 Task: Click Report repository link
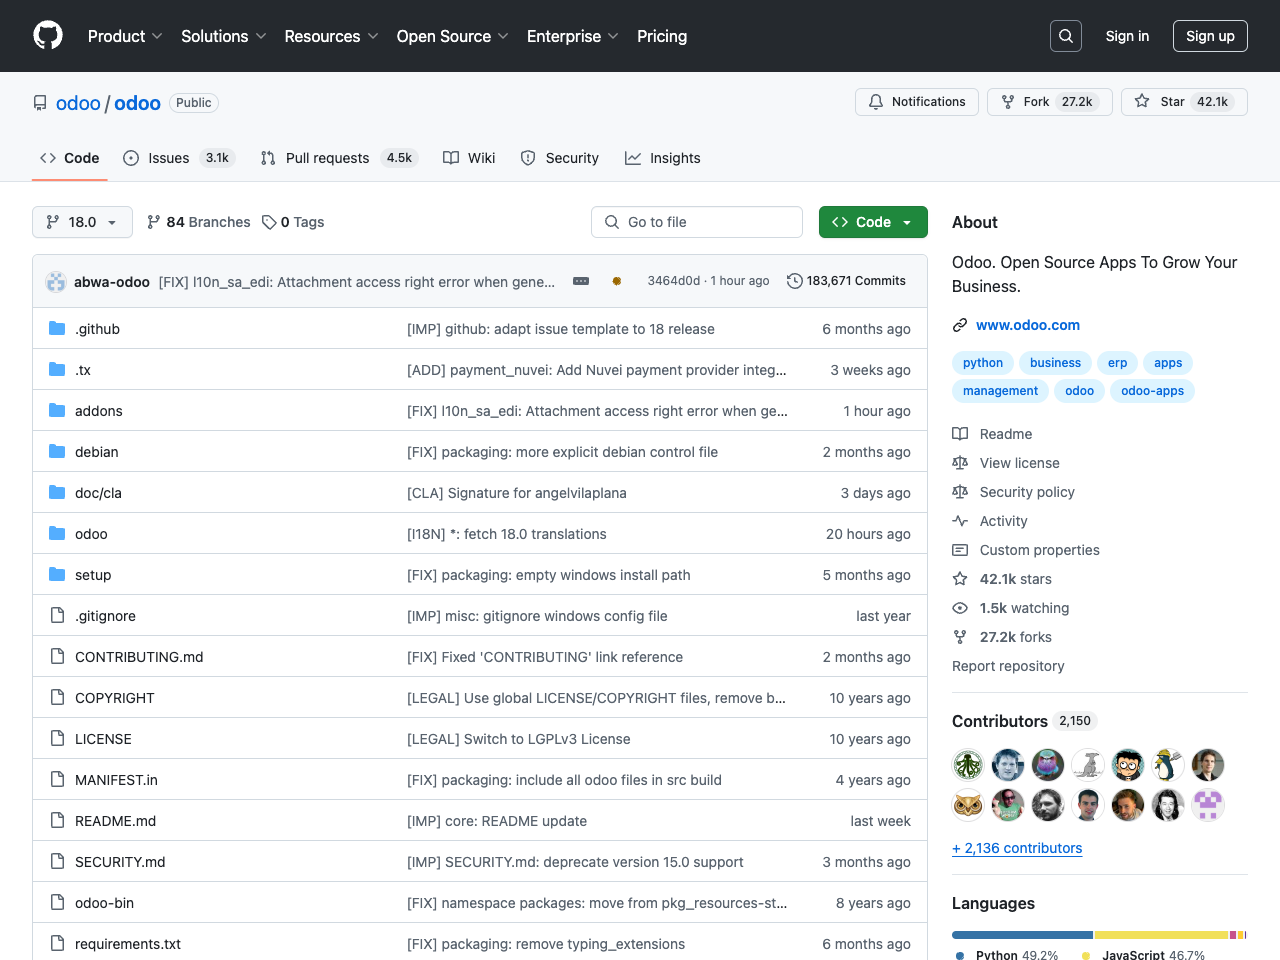(1008, 666)
